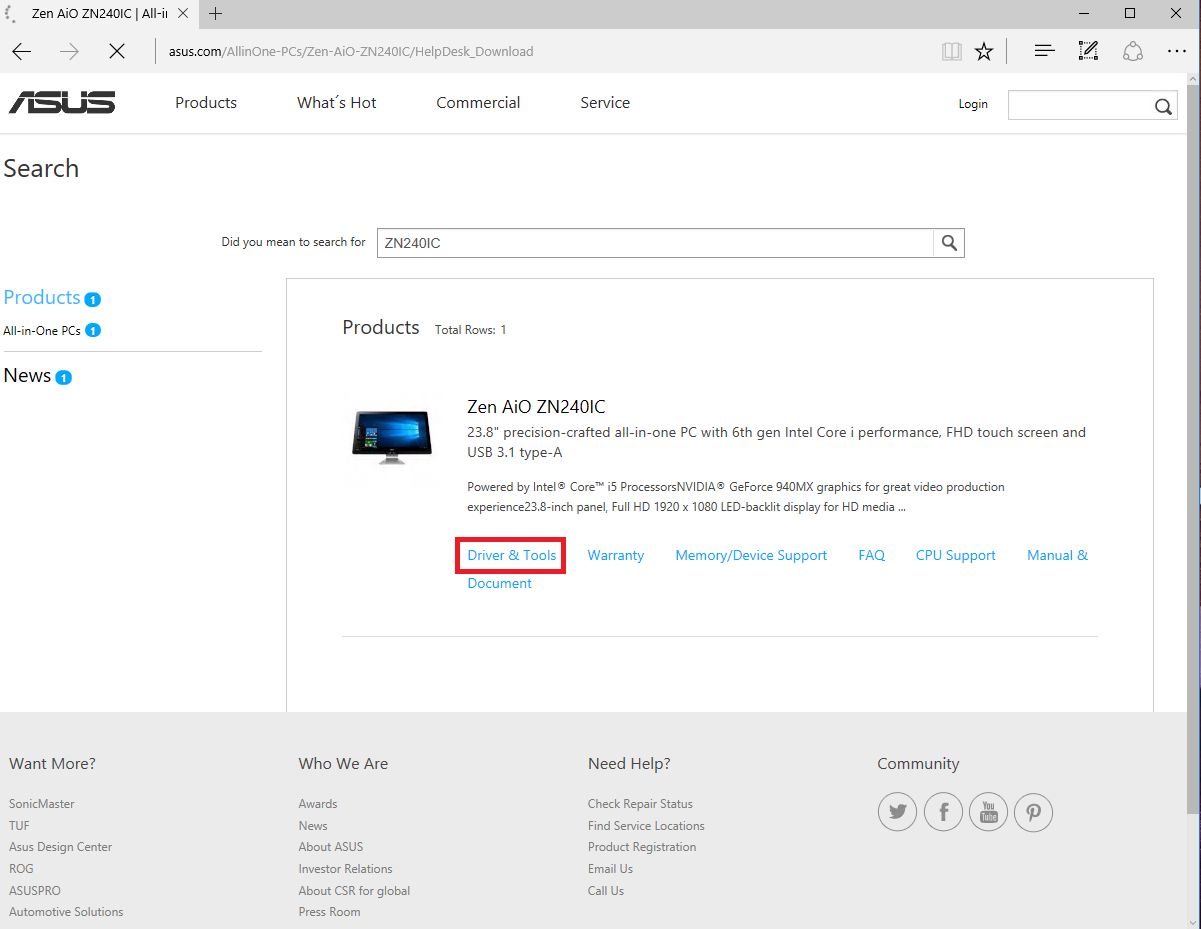Open the Warranty link
Viewport: 1201px width, 929px height.
click(x=616, y=555)
